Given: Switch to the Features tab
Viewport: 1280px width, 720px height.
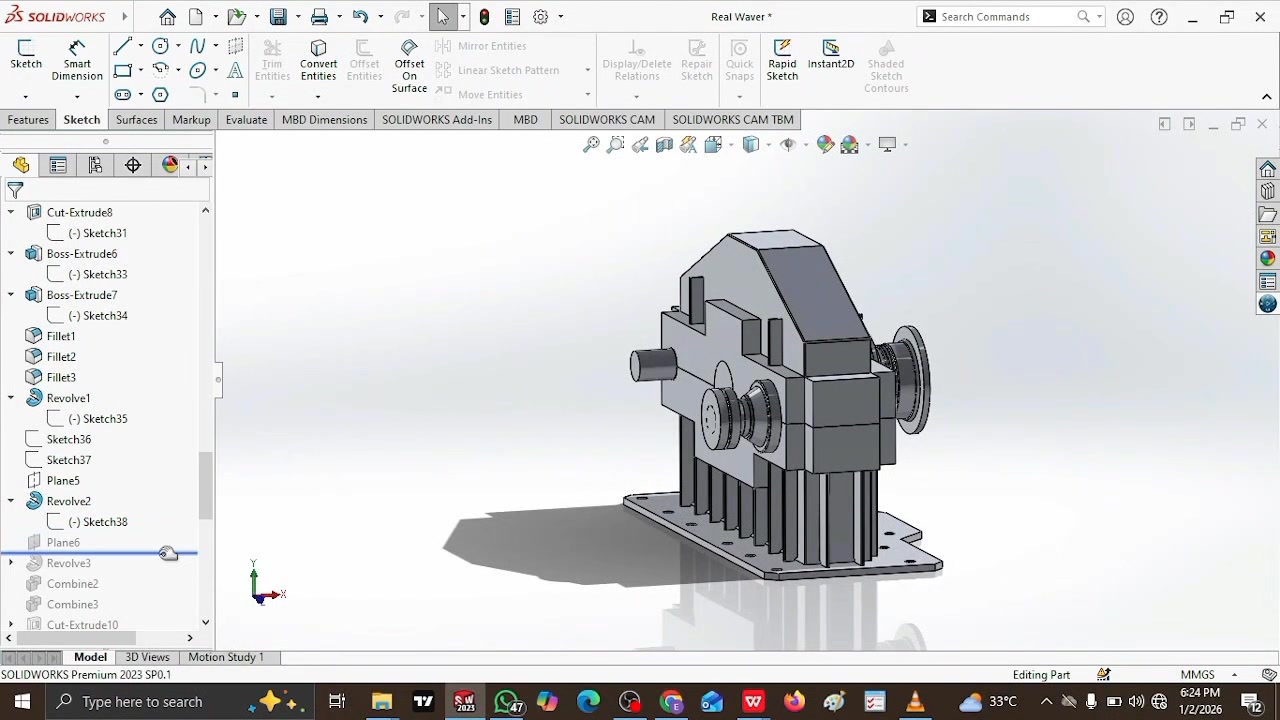Looking at the screenshot, I should coord(28,120).
